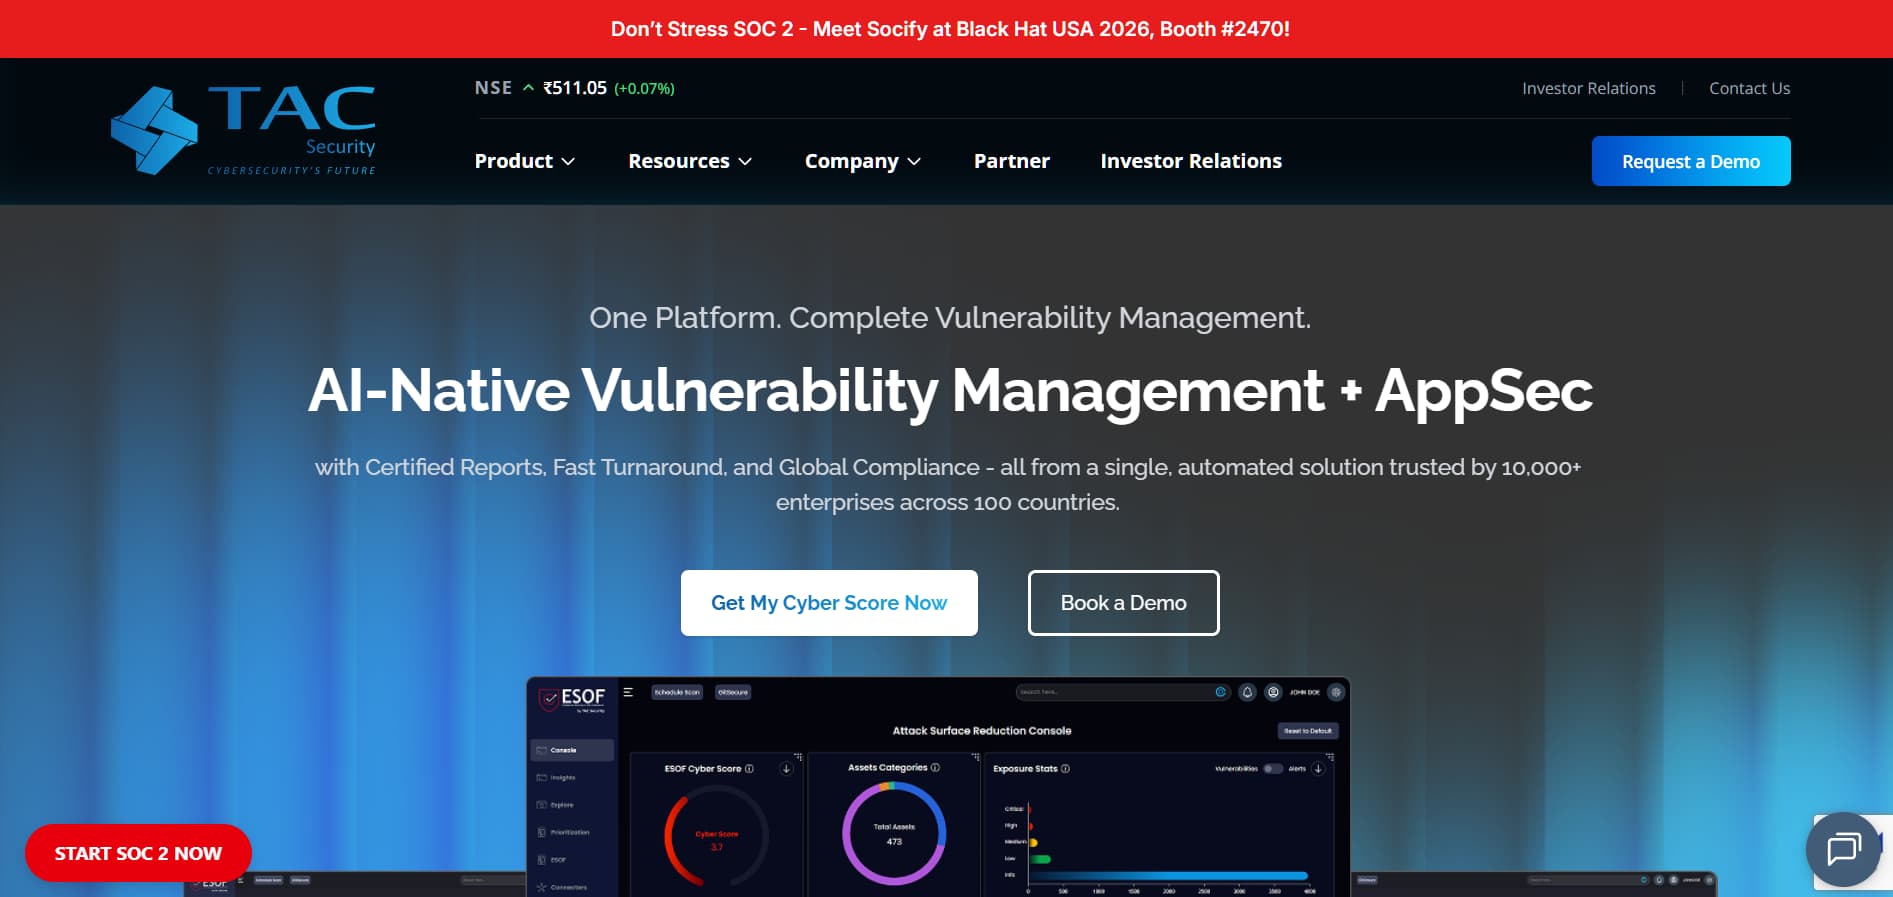This screenshot has width=1893, height=897.
Task: Toggle the Vulnerabilities / Alerts switch
Action: tap(1273, 769)
